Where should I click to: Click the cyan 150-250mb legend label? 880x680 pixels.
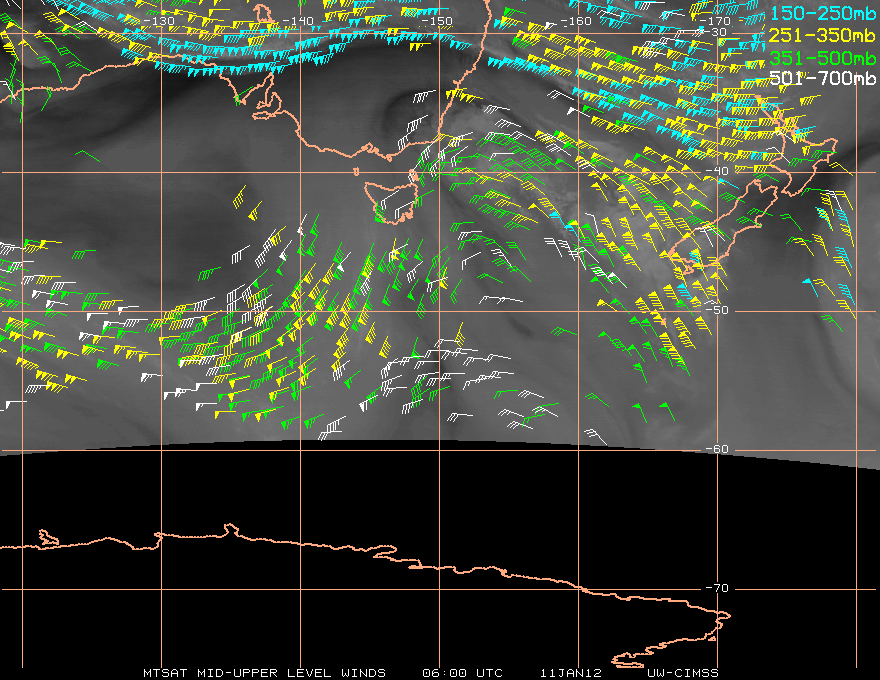(x=823, y=13)
